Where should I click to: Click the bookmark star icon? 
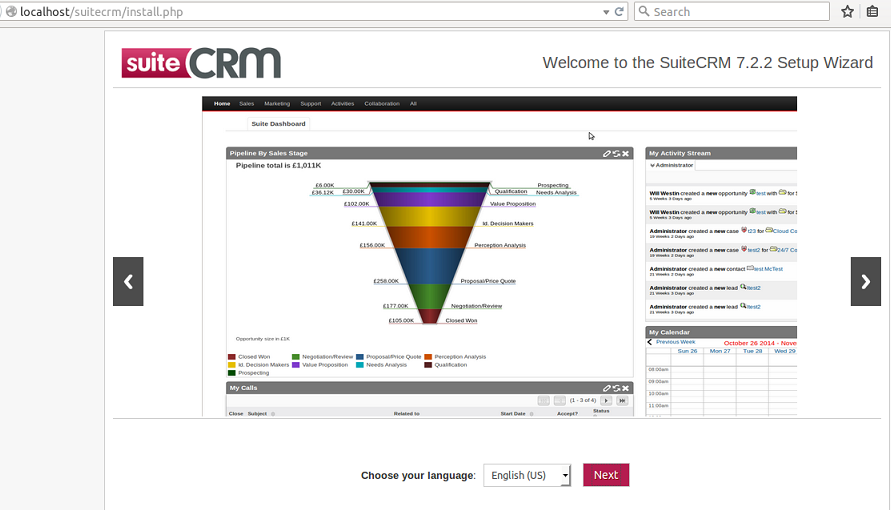click(847, 11)
